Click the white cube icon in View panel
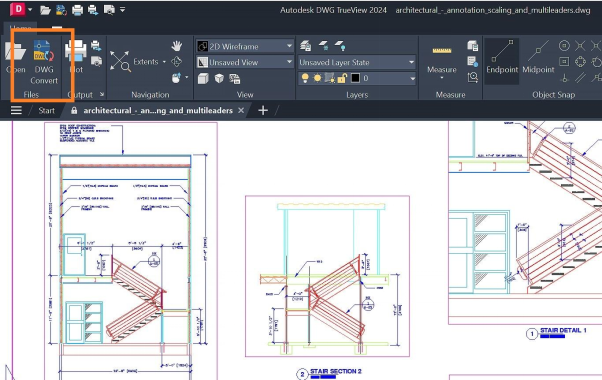The height and width of the screenshot is (380, 602). [x=219, y=79]
